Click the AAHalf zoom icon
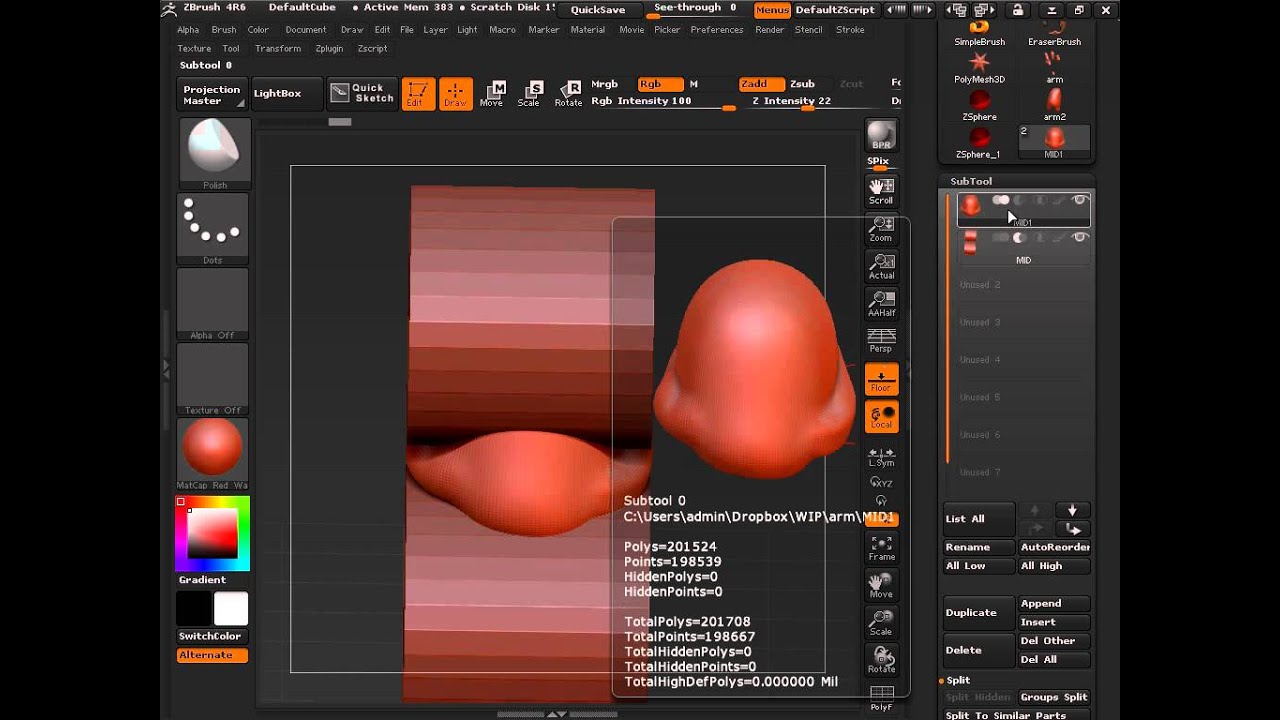1280x720 pixels. (881, 303)
